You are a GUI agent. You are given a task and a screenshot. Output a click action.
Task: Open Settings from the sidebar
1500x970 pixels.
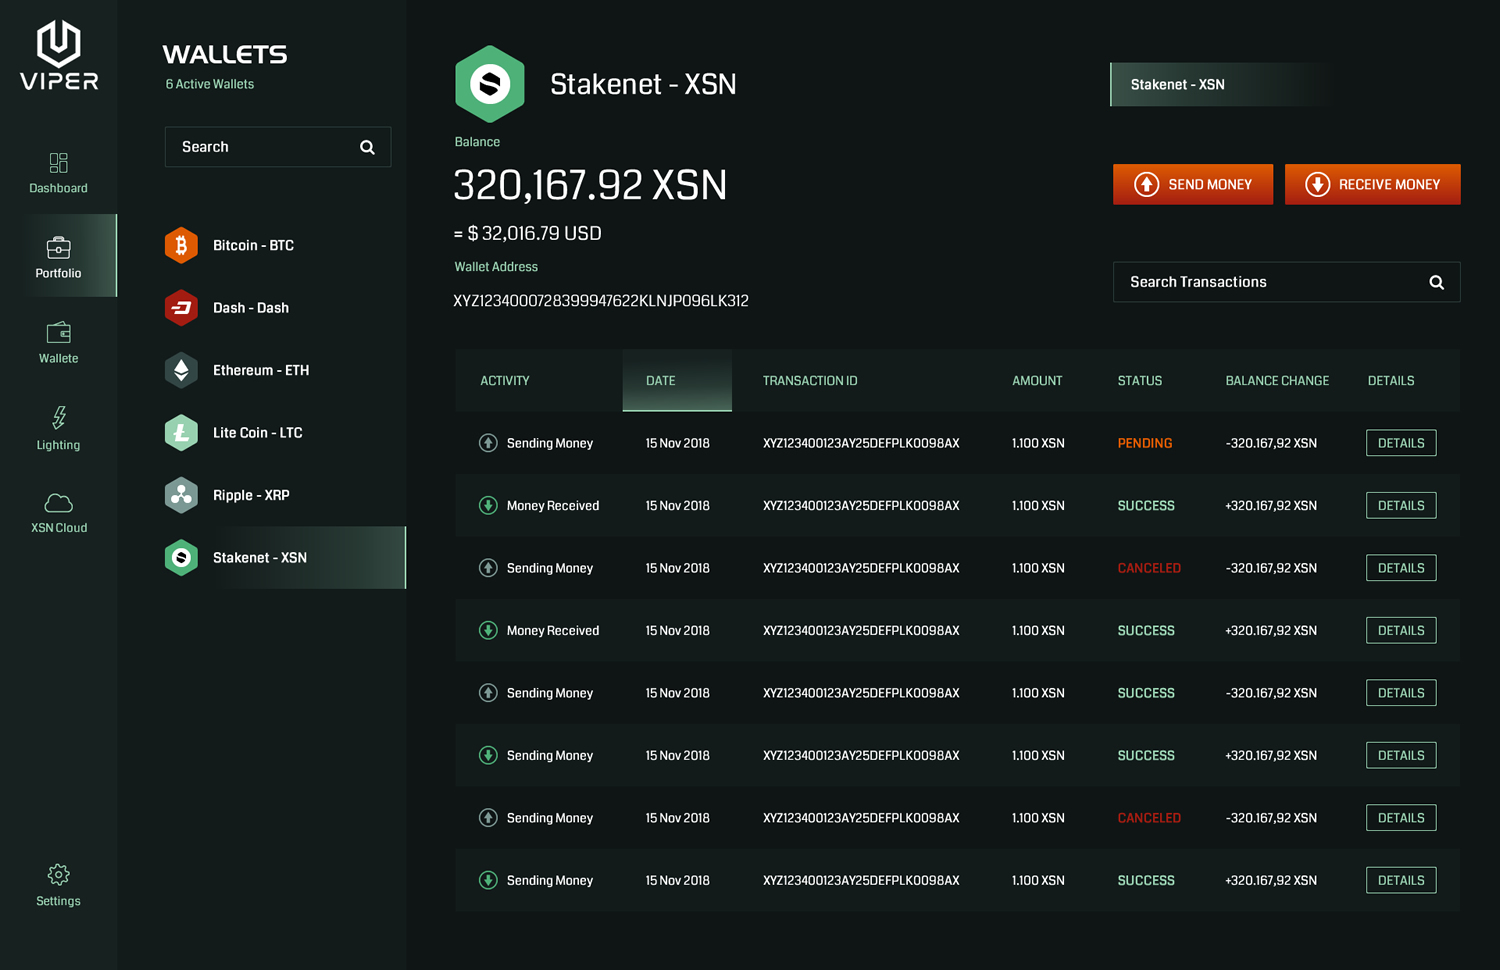[58, 886]
